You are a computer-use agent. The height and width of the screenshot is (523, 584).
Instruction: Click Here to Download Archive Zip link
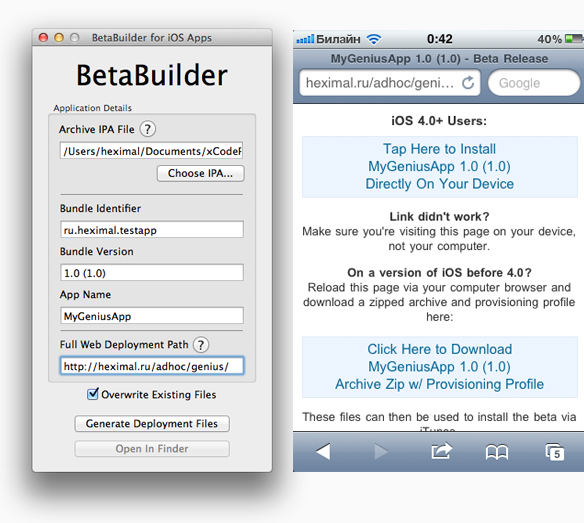(439, 367)
